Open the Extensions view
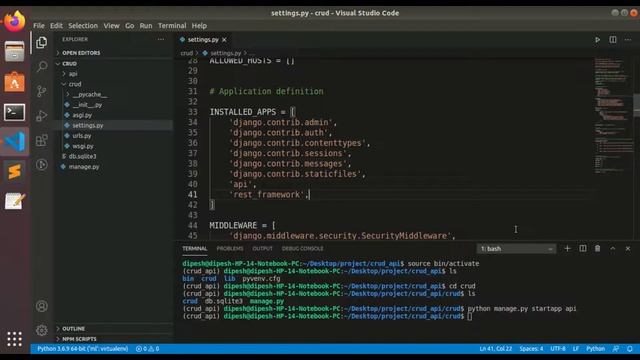The height and width of the screenshot is (360, 640). [x=41, y=140]
